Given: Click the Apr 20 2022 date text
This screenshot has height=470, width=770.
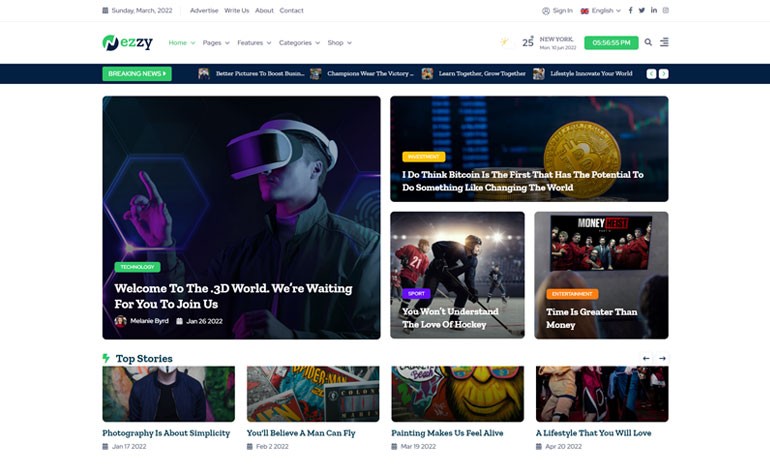Looking at the screenshot, I should coord(563,446).
